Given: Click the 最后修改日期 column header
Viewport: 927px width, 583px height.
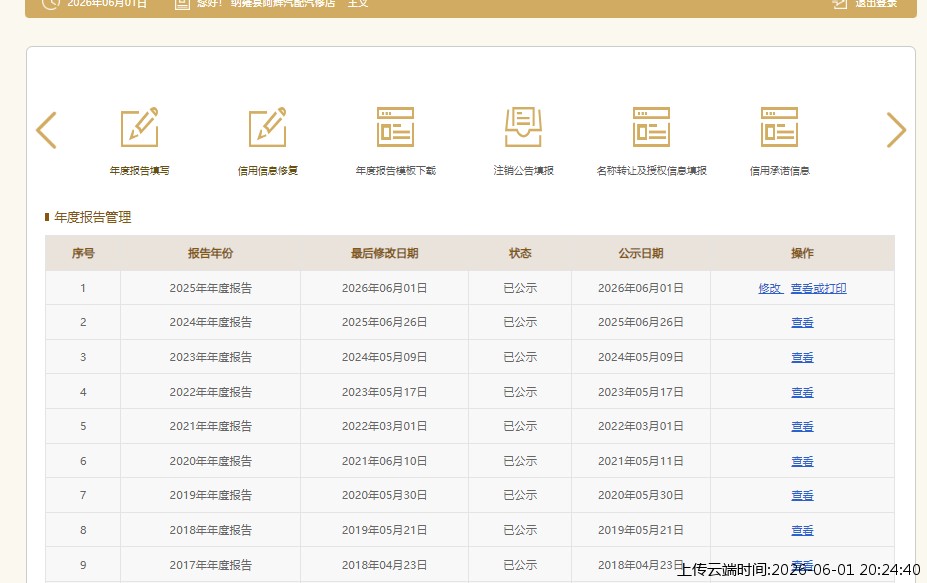Looking at the screenshot, I should 384,253.
